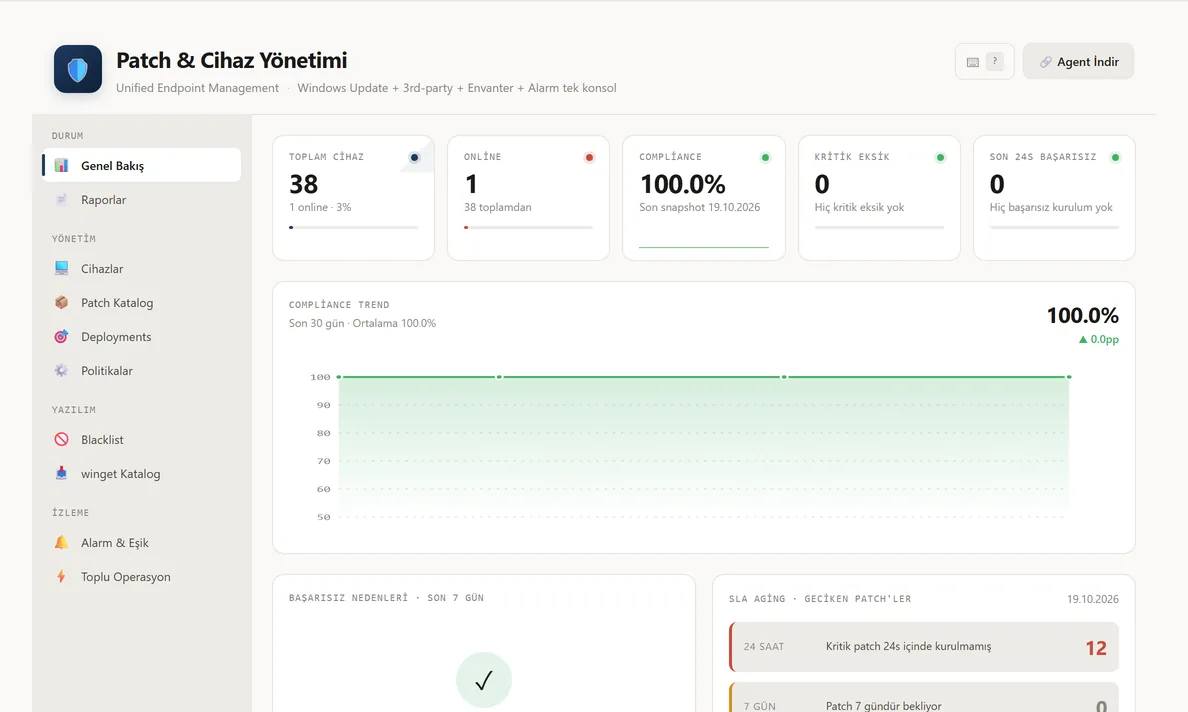The image size is (1188, 712).
Task: Click İZLEME sidebar section header
Action: 70,513
